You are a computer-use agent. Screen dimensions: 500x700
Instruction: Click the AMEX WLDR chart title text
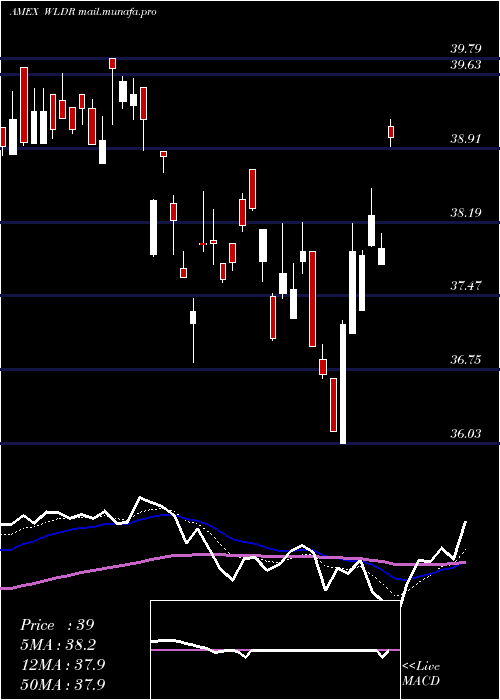83,12
